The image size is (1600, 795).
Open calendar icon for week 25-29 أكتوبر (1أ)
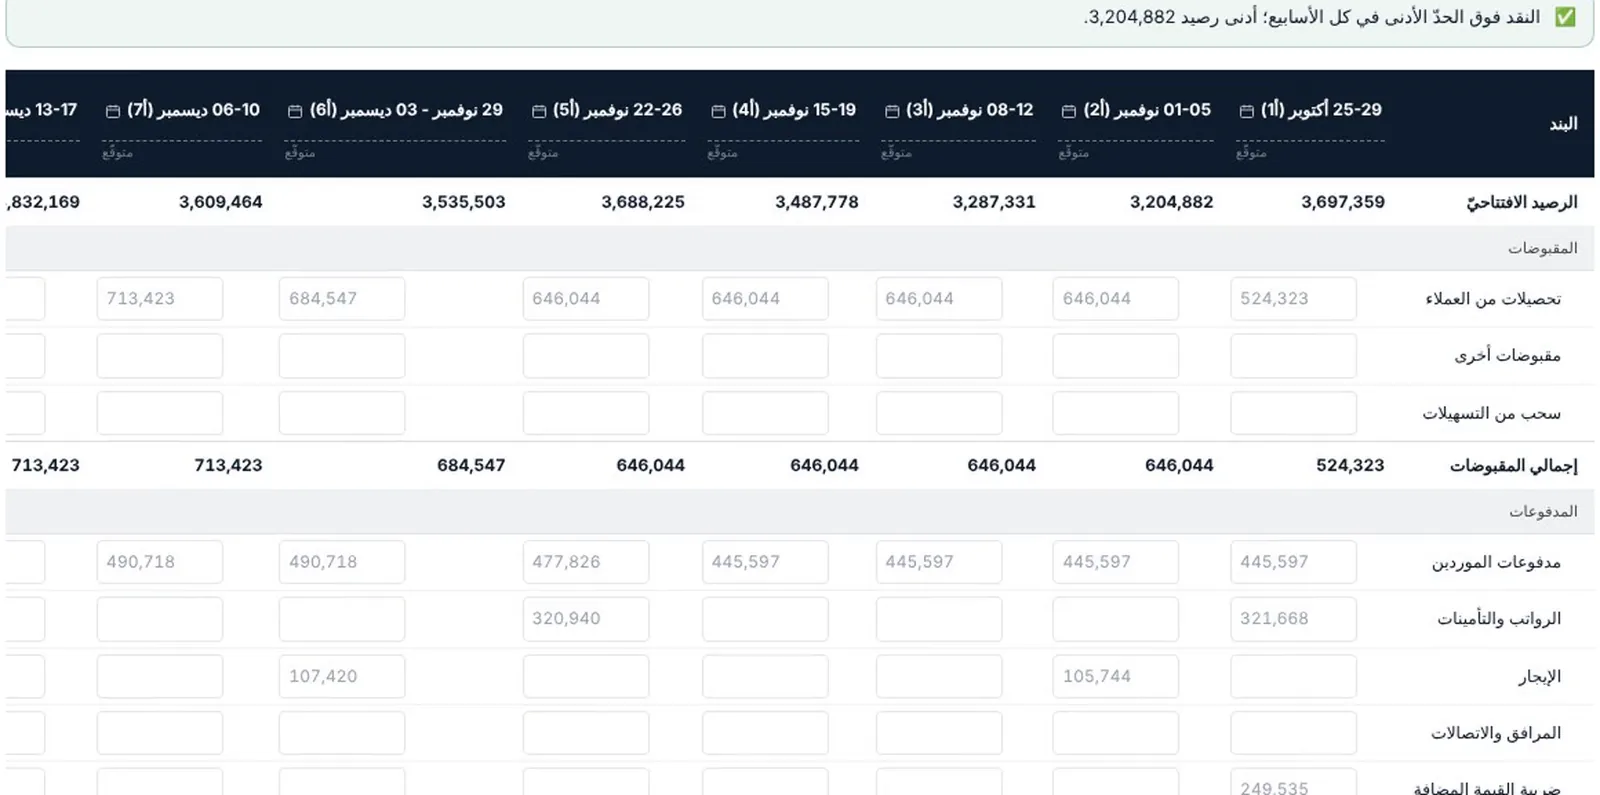coord(1246,111)
